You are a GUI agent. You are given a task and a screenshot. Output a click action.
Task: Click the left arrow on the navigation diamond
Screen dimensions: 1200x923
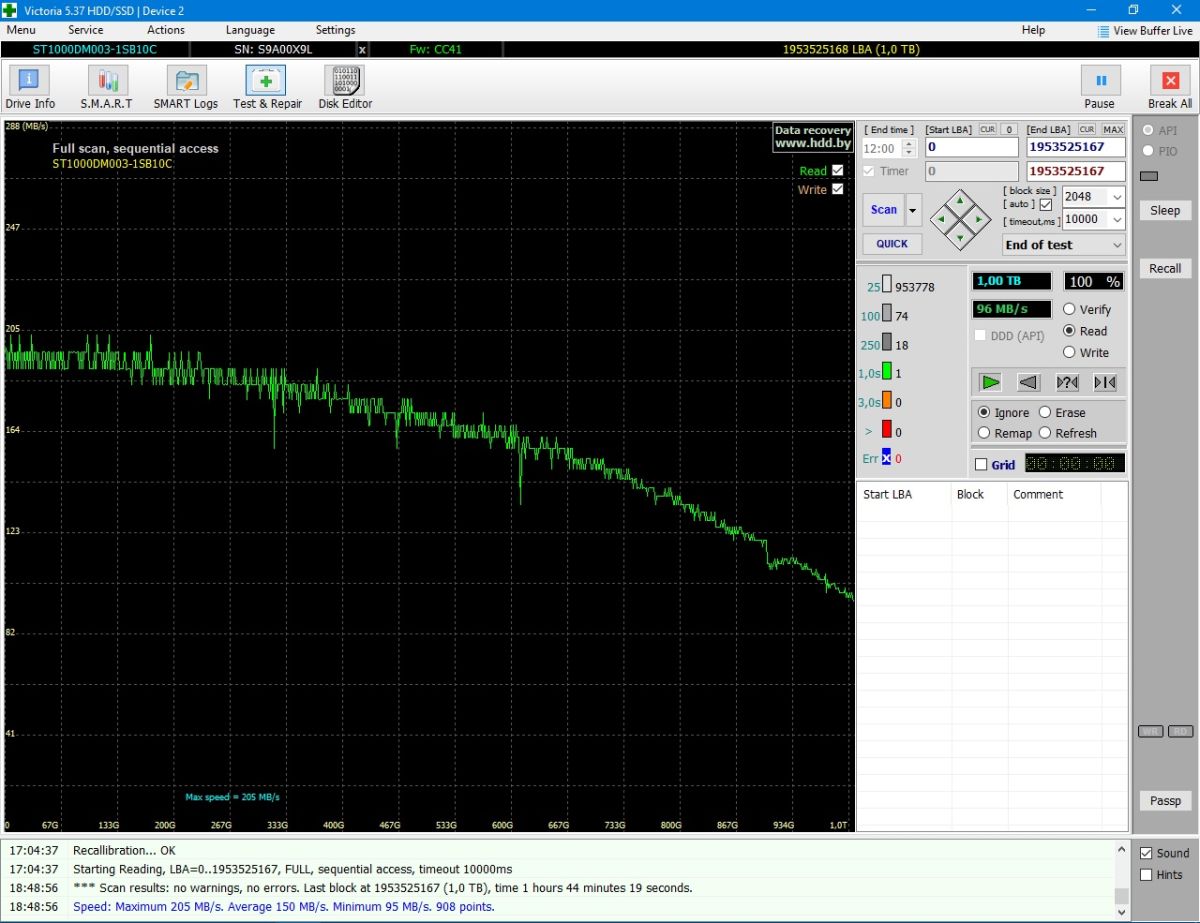click(x=941, y=219)
